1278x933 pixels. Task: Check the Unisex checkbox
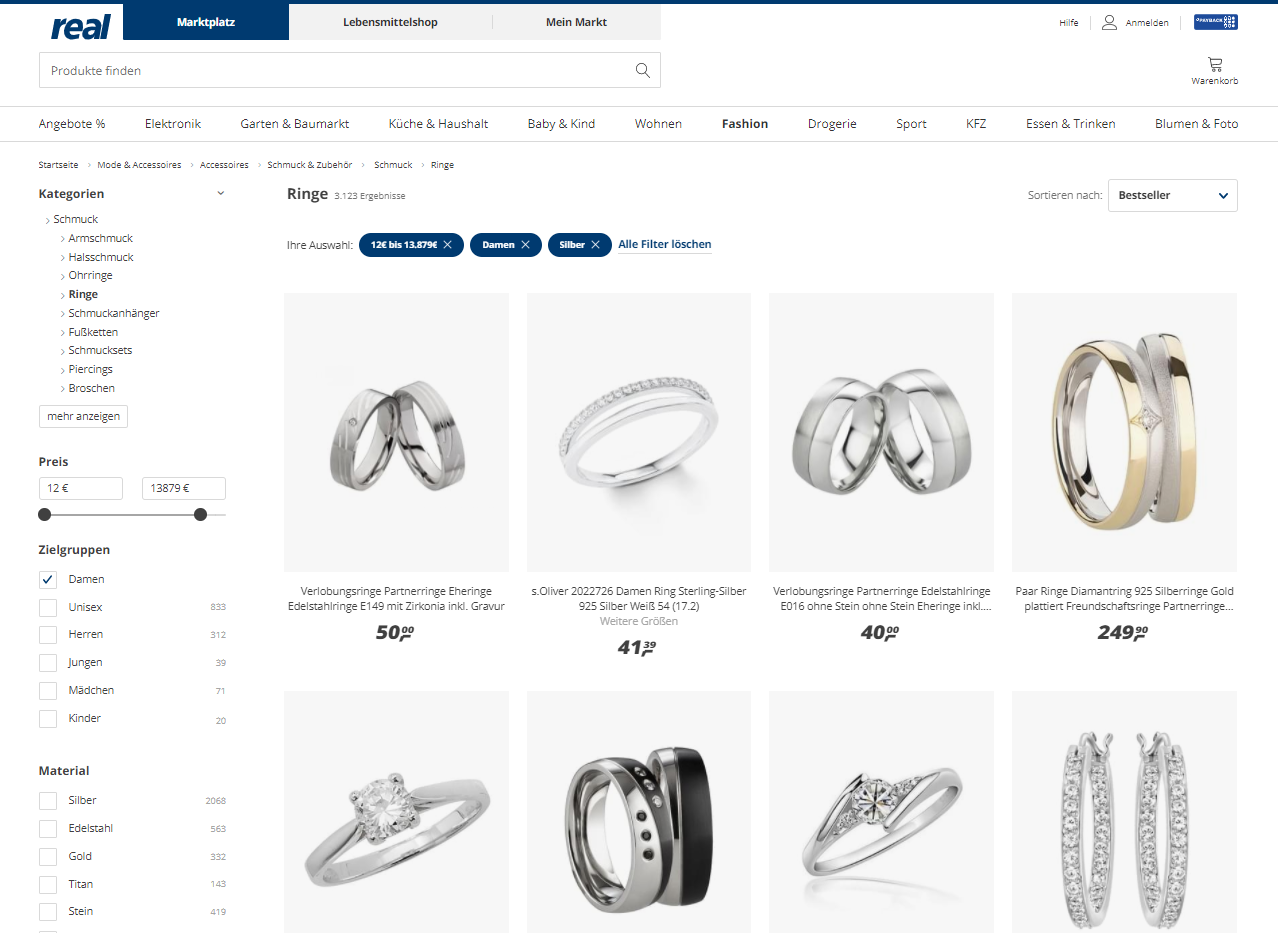(48, 607)
